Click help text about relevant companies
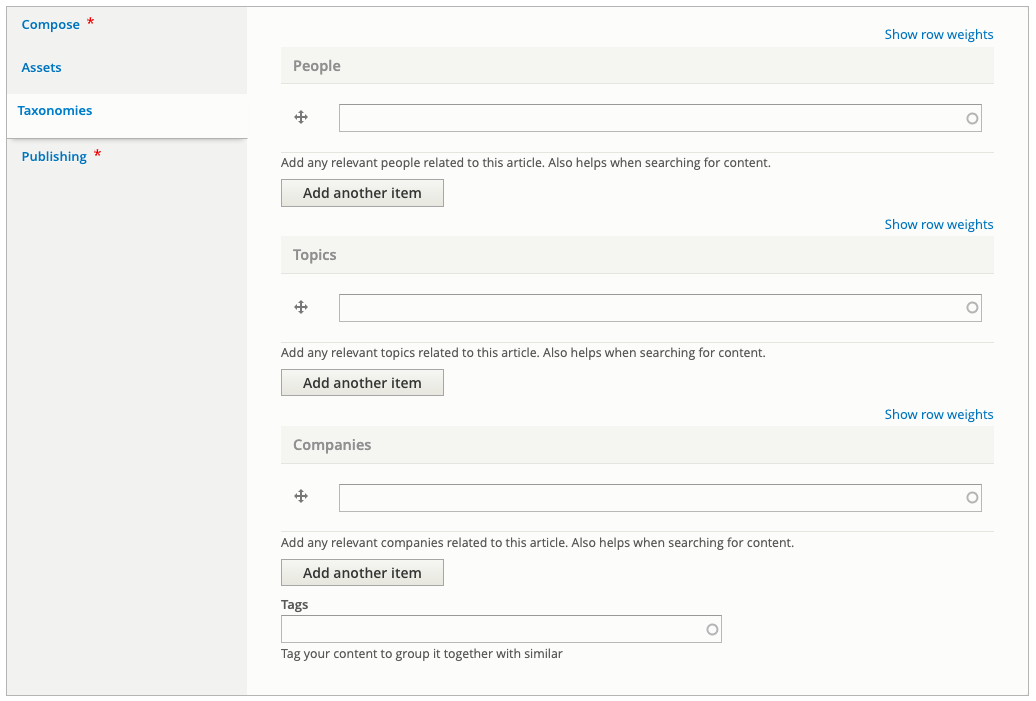 [537, 542]
